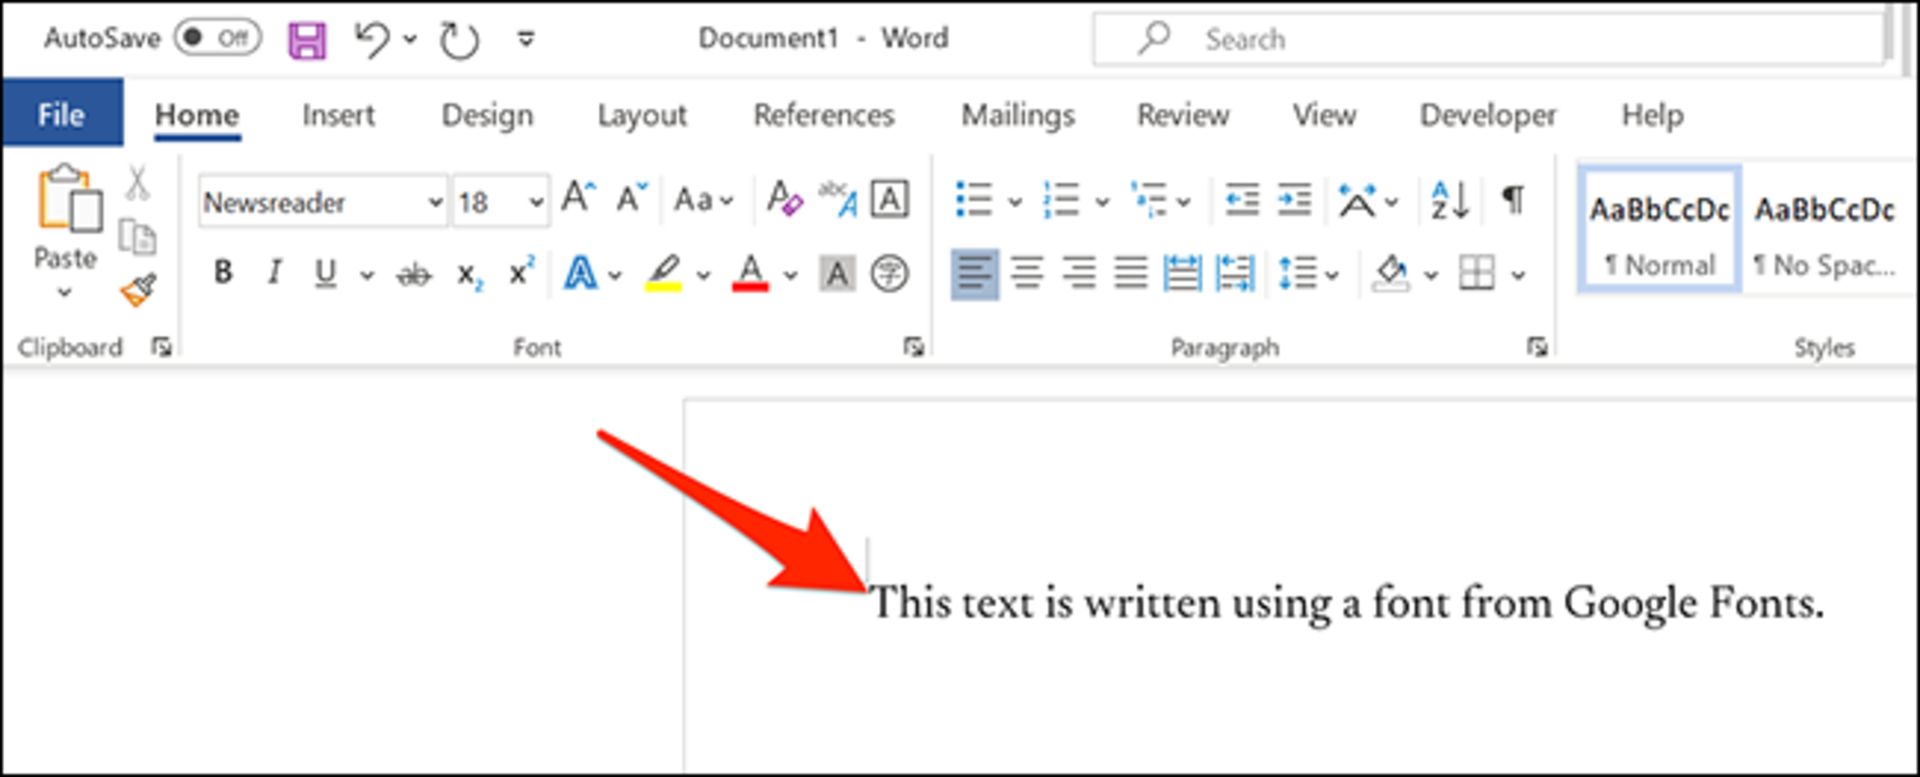1920x777 pixels.
Task: Click the Format Painter brush icon
Action: point(139,290)
